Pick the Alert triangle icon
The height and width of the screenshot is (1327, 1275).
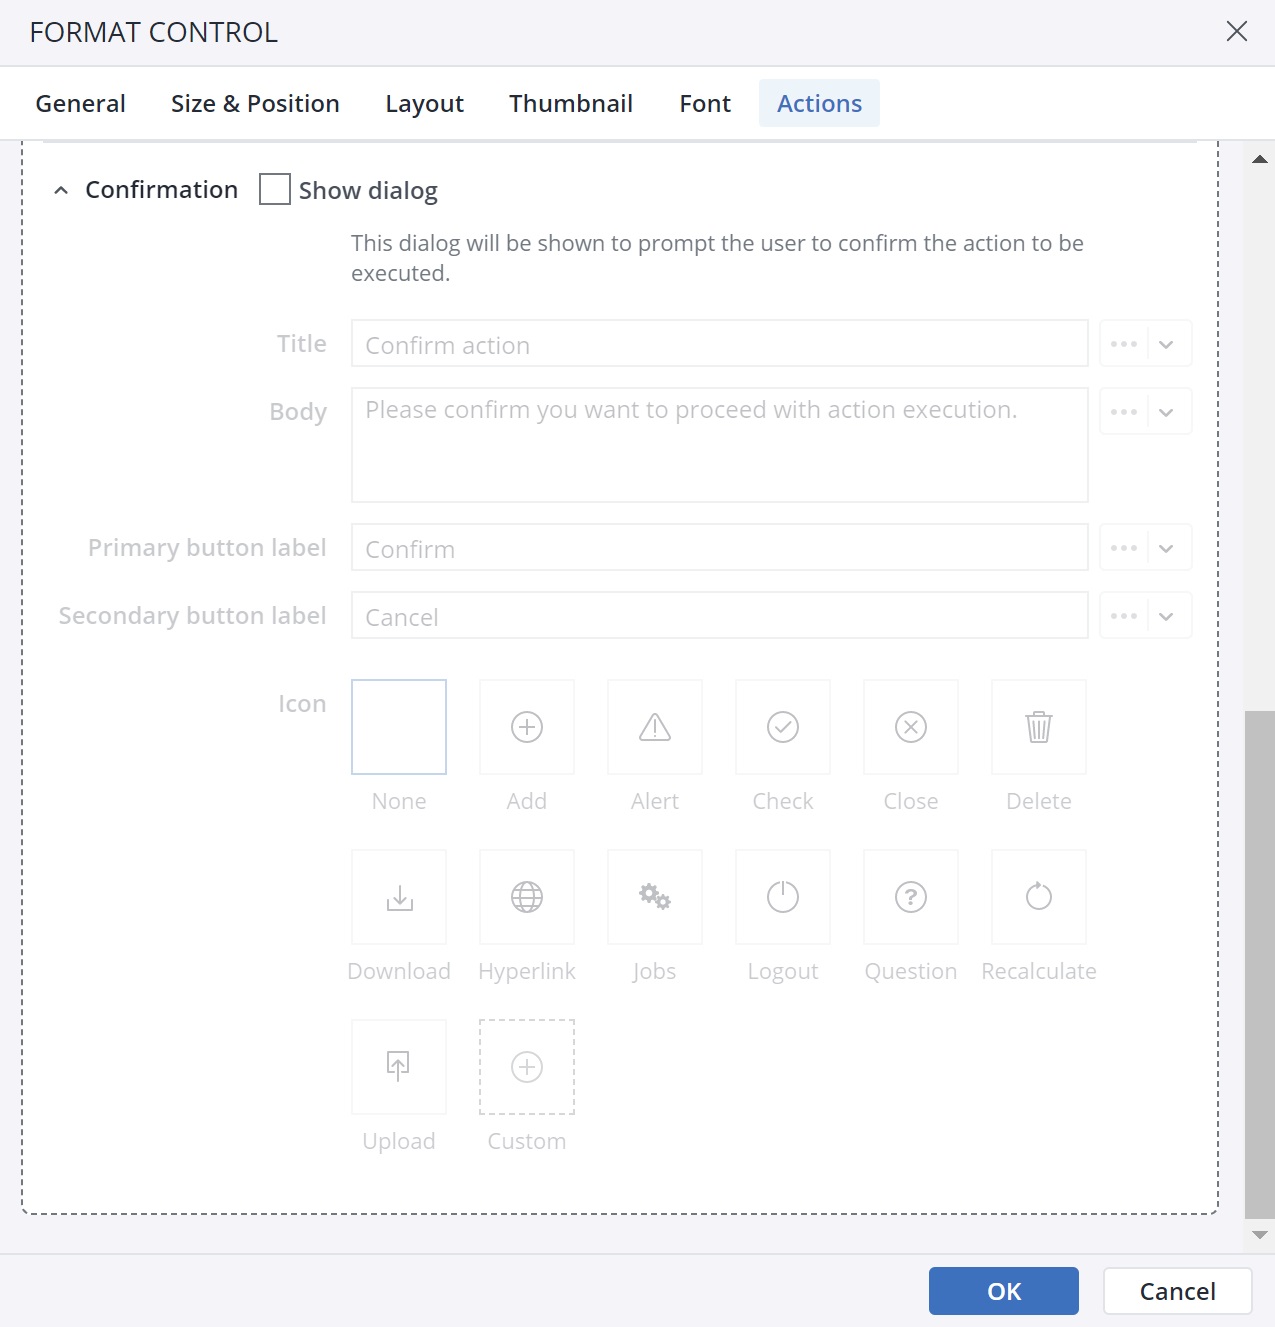[x=655, y=727]
